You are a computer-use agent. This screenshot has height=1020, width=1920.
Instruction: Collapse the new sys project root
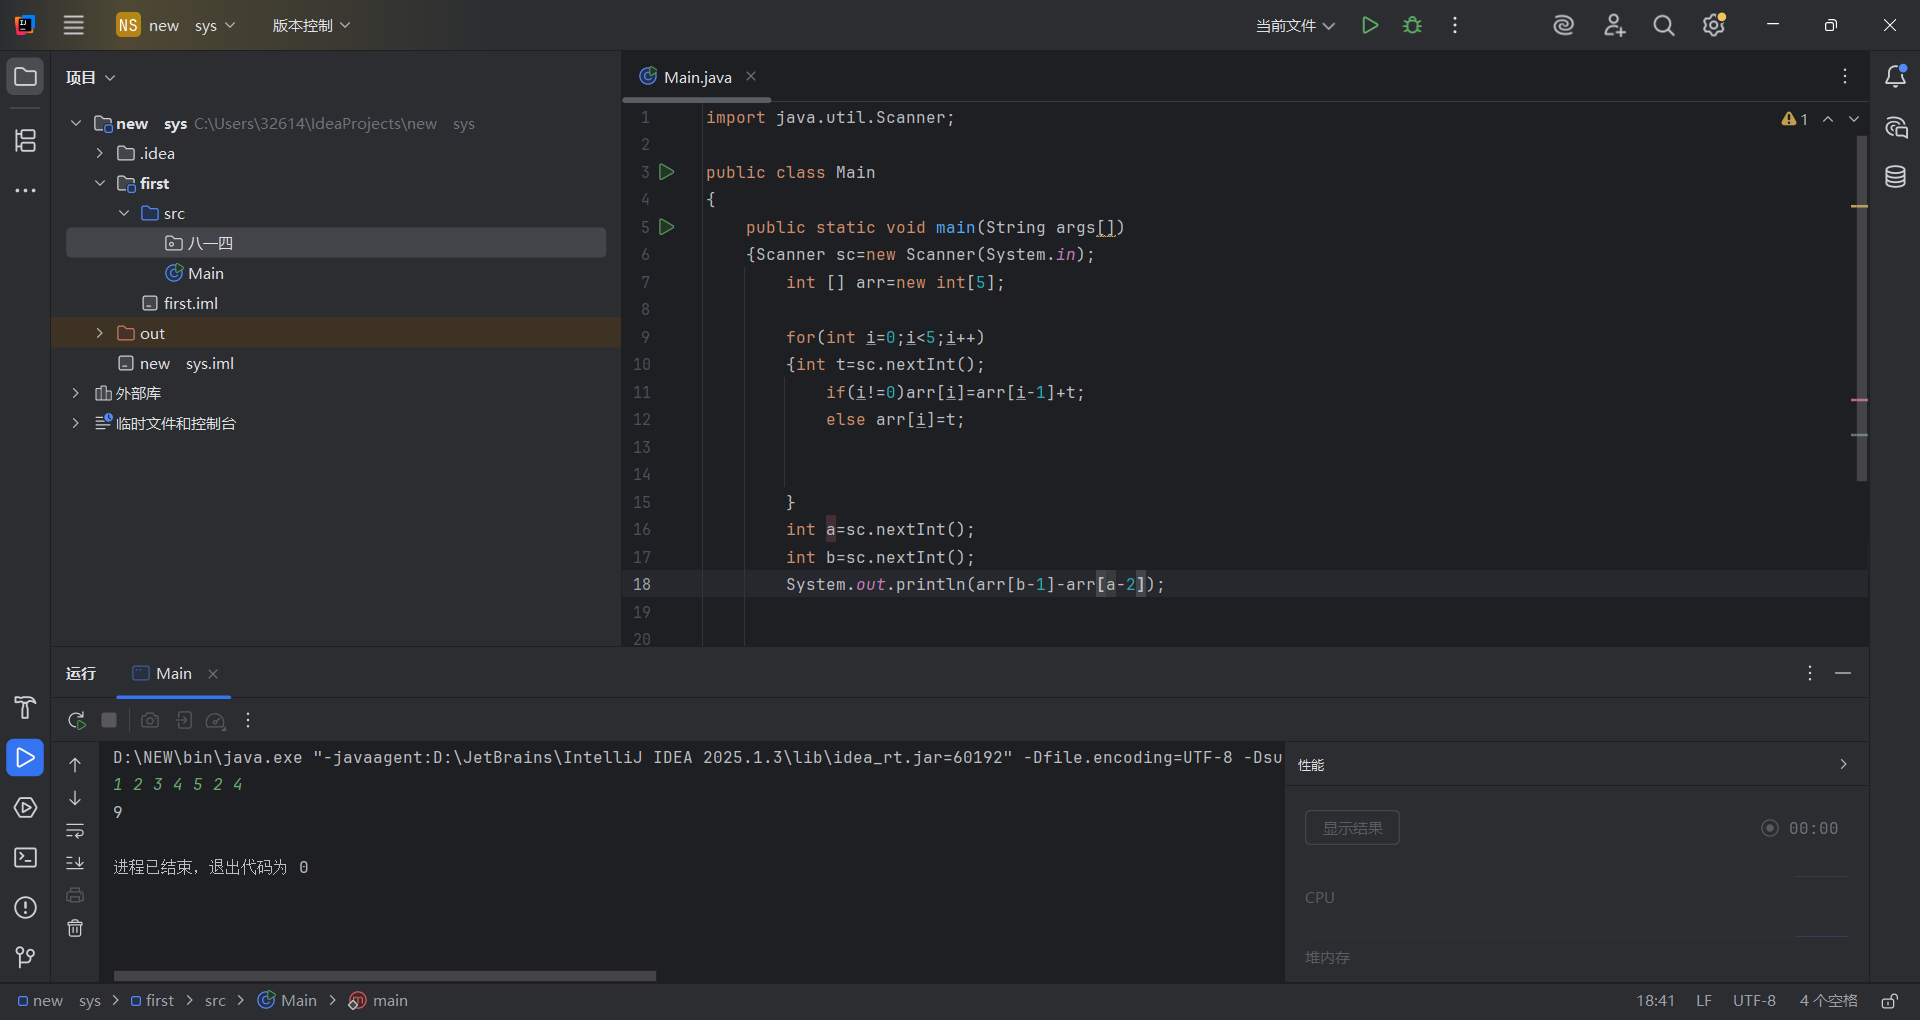[76, 123]
